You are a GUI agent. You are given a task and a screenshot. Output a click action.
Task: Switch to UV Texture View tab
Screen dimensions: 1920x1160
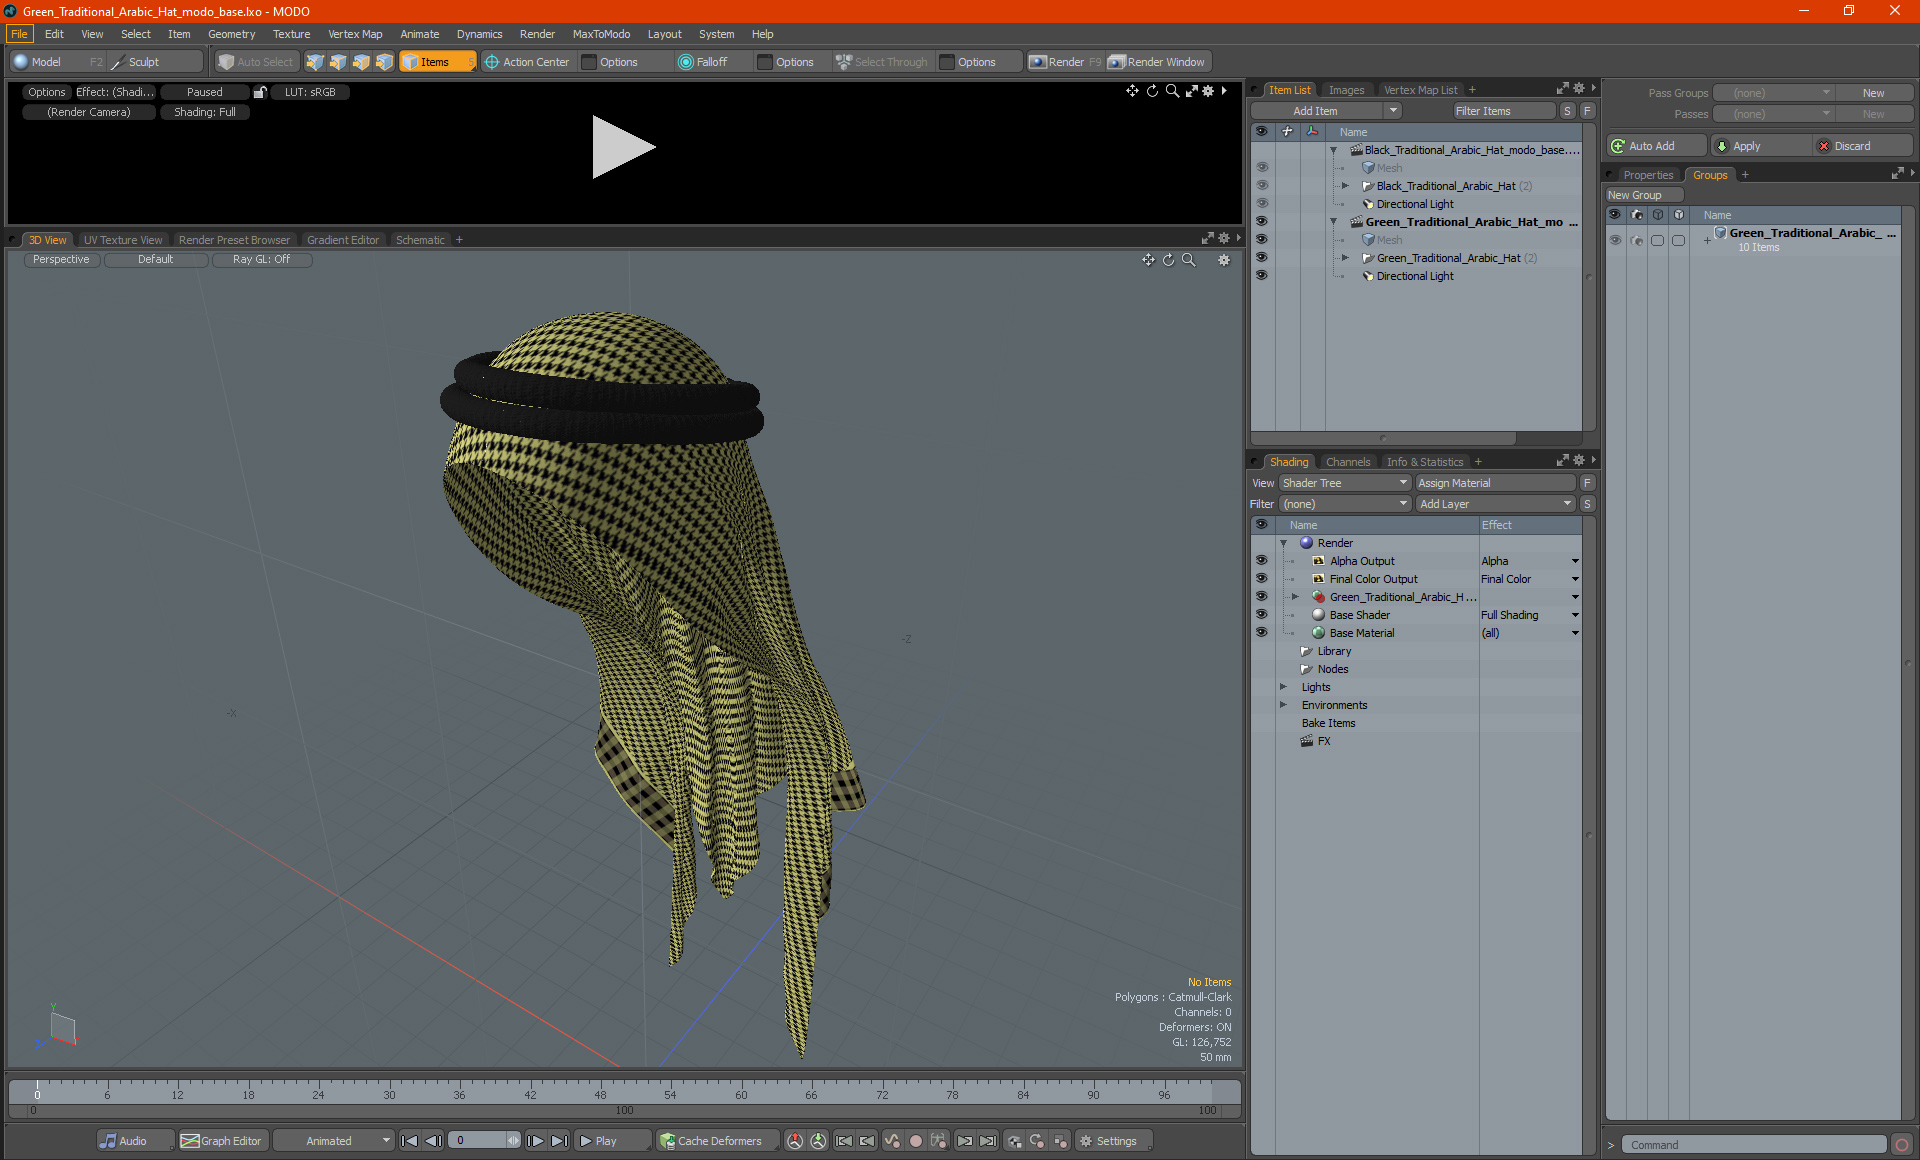click(122, 240)
